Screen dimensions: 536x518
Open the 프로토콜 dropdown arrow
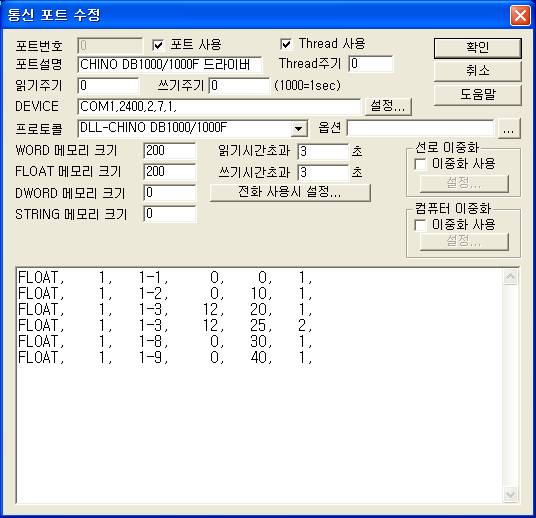pos(298,129)
